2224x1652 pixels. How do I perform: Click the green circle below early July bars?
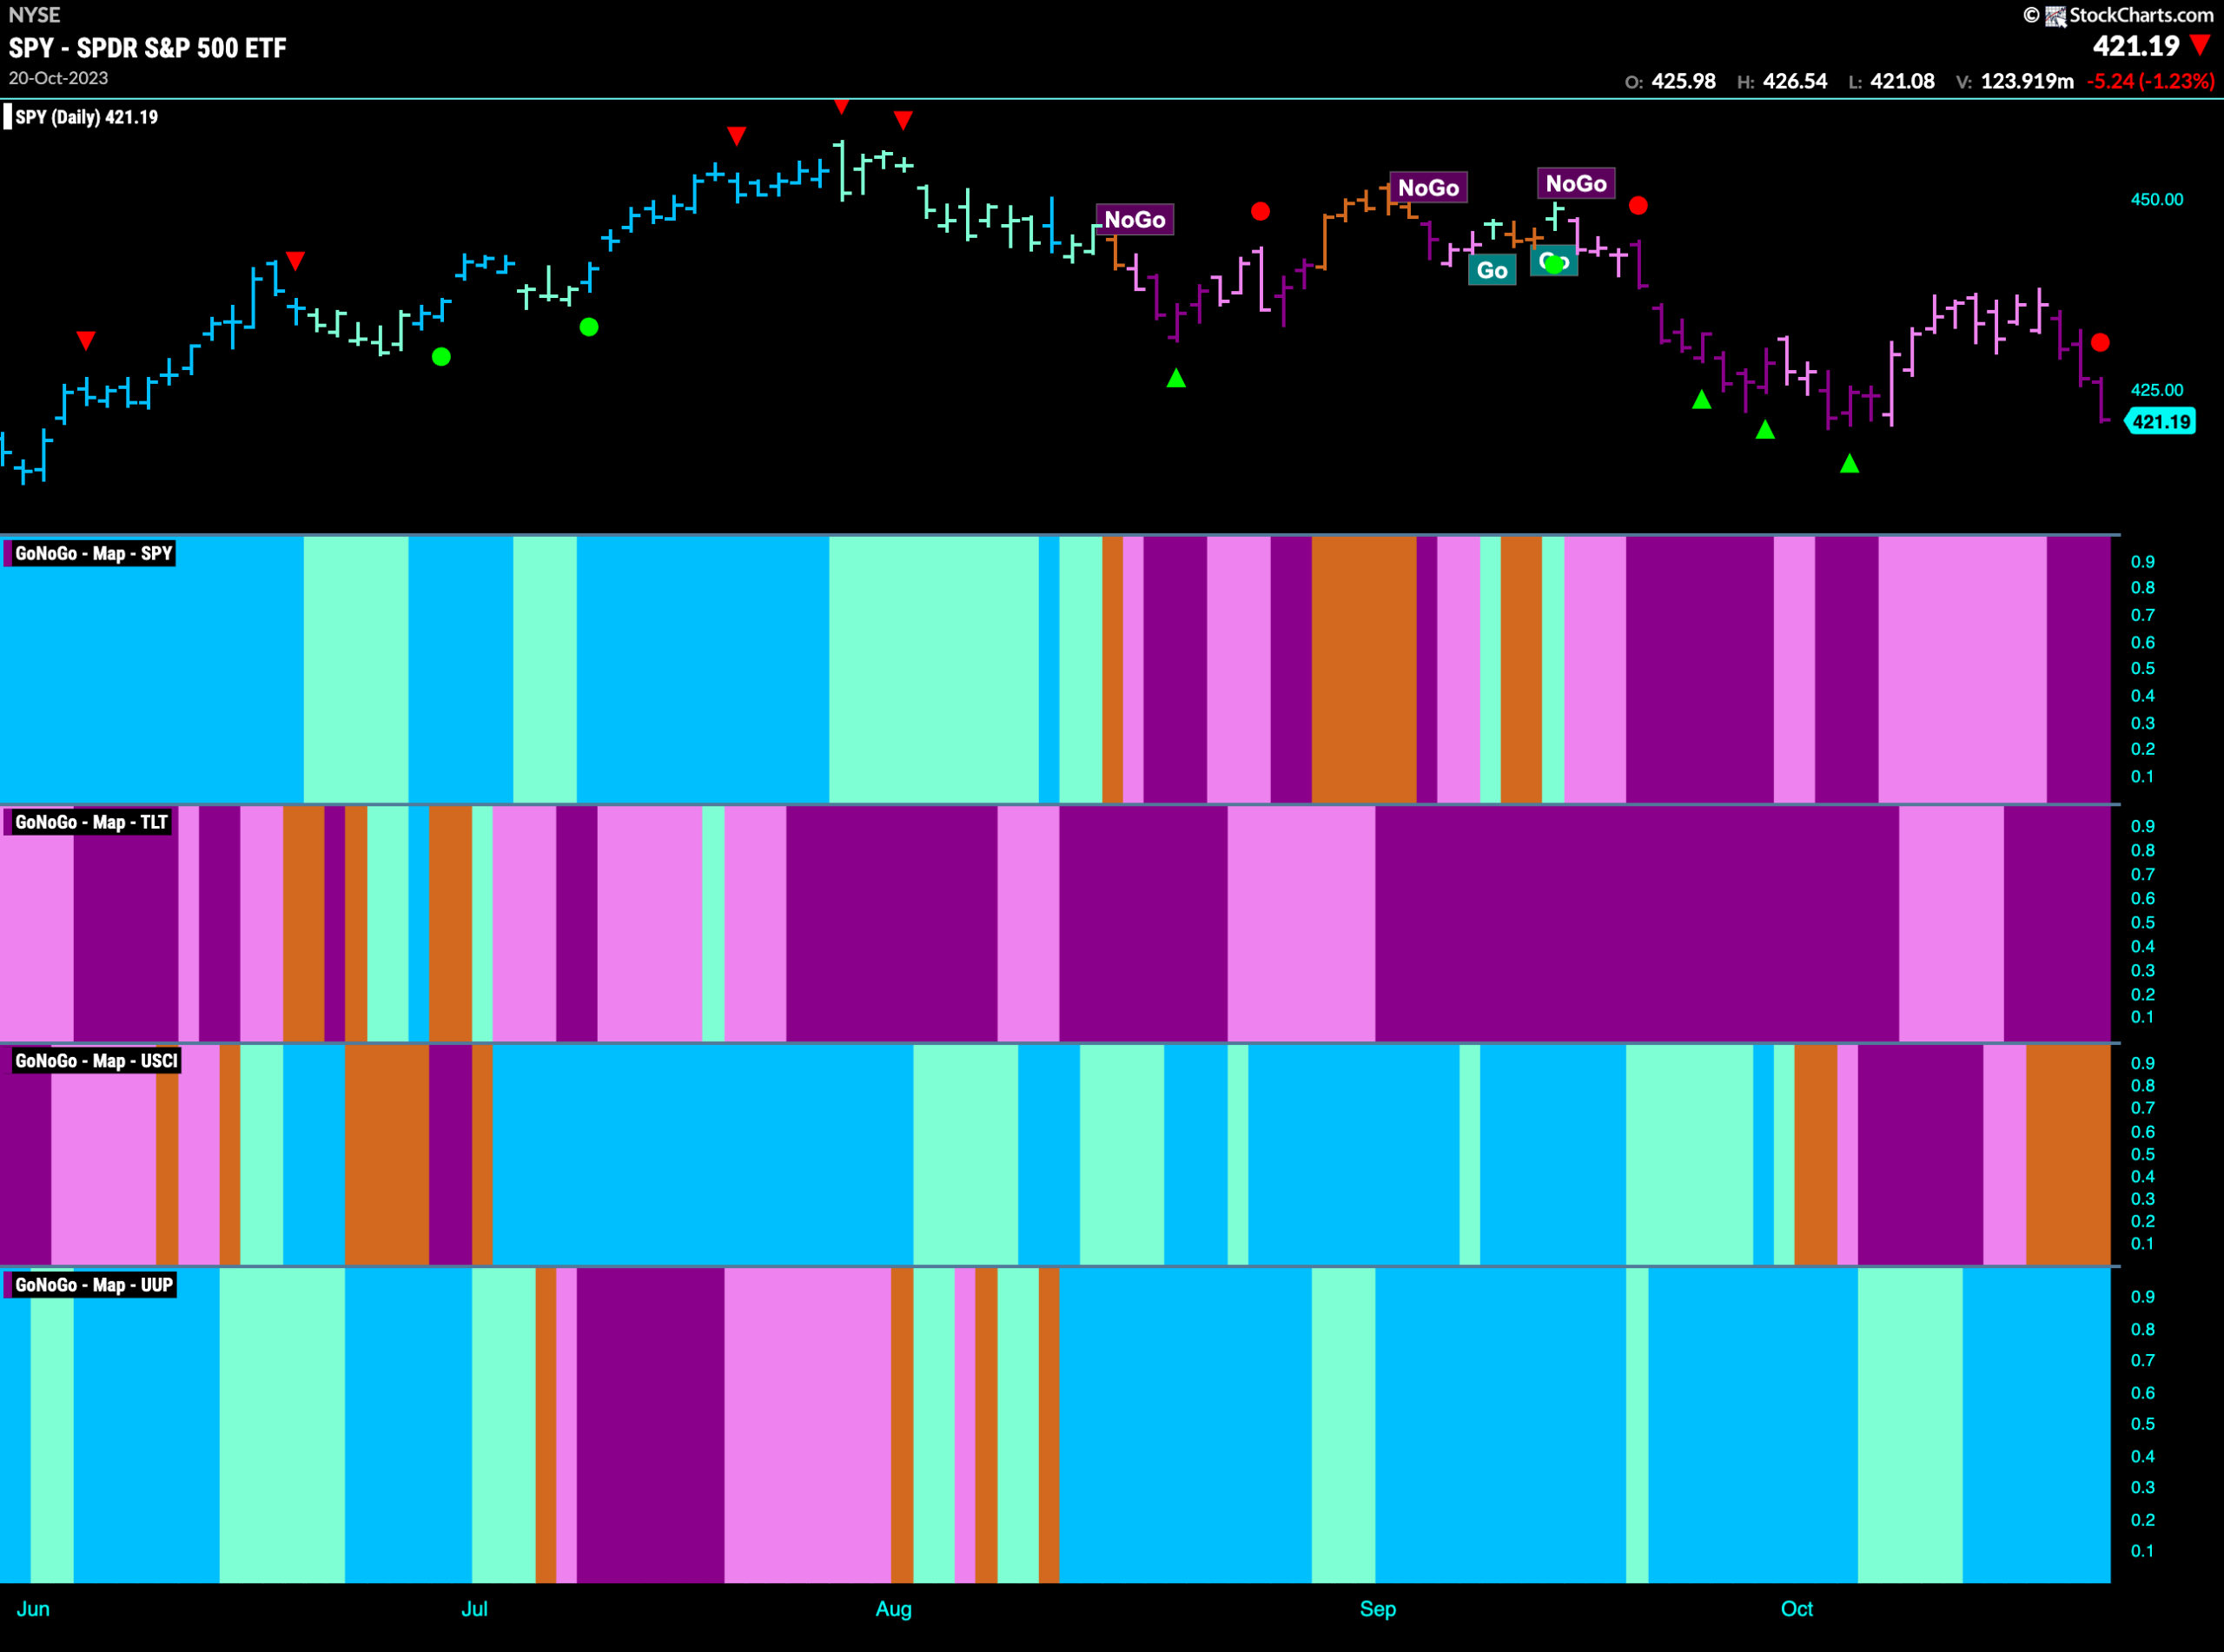(x=589, y=327)
